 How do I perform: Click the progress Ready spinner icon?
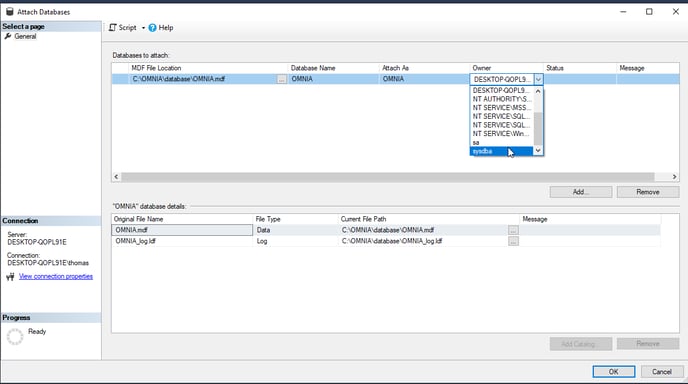coord(14,337)
